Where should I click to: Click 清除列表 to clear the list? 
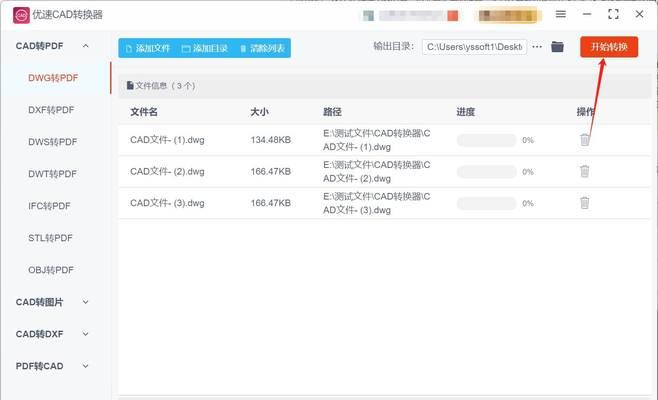point(262,48)
